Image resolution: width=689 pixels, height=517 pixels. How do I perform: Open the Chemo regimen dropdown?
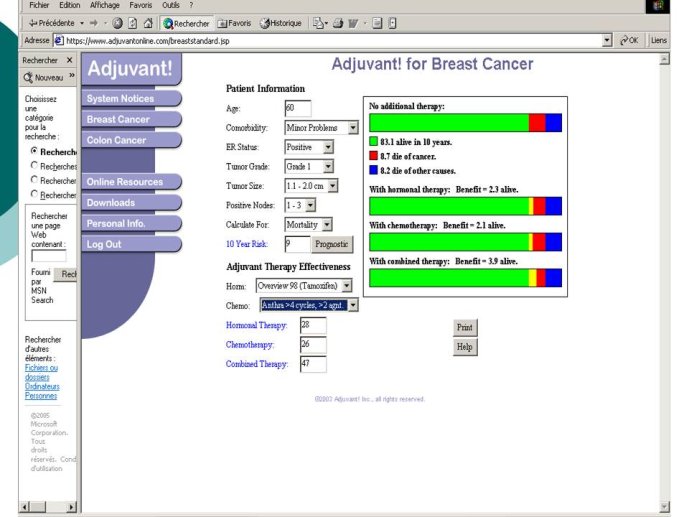coord(309,305)
